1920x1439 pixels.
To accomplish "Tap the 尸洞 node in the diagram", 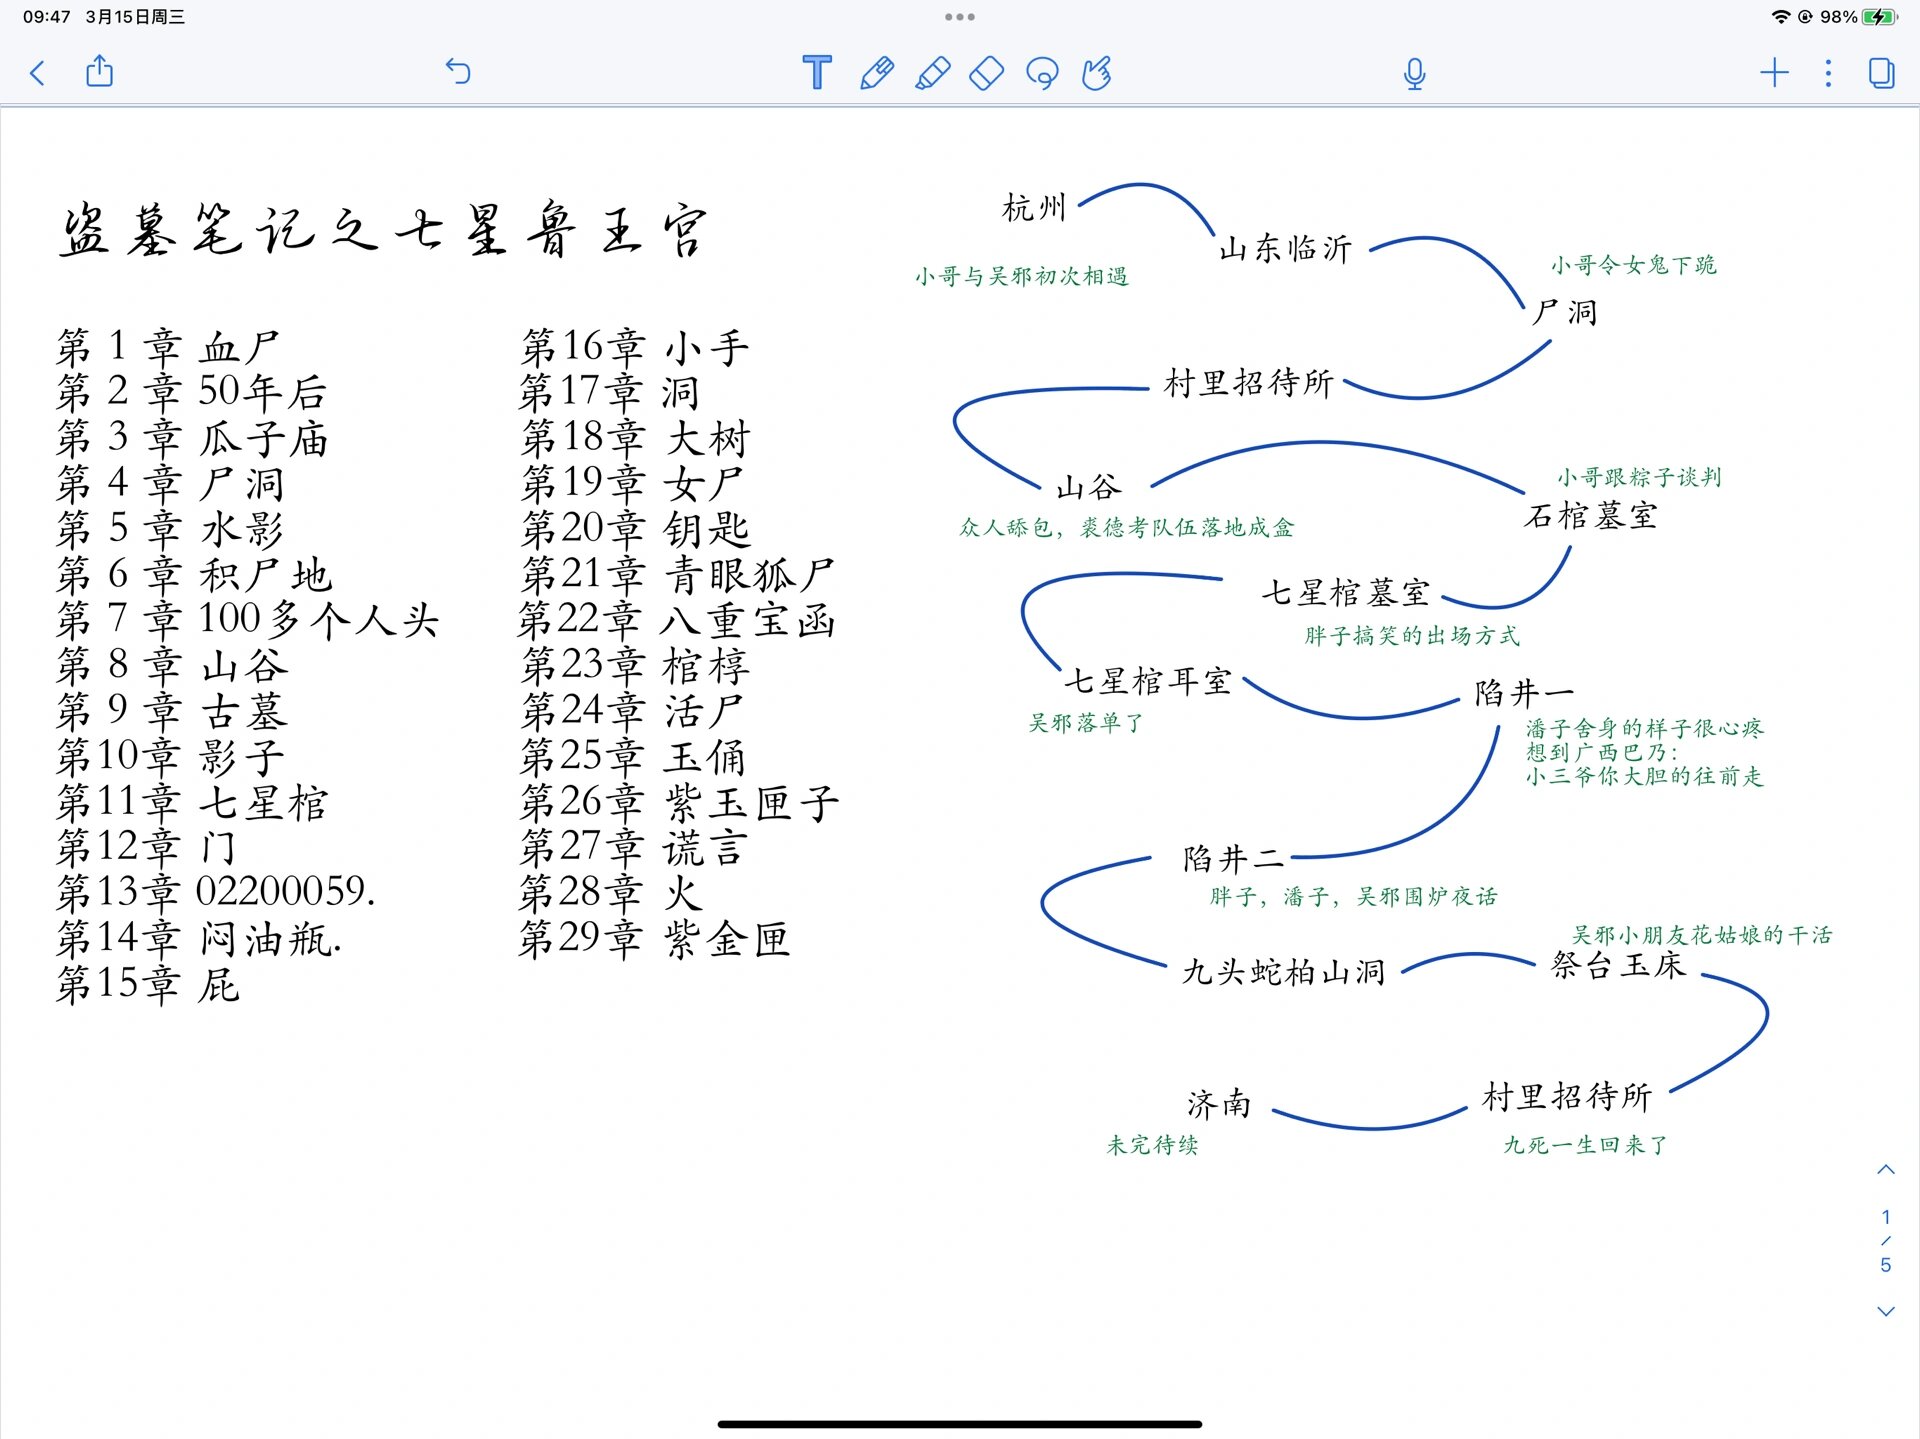I will pos(1565,312).
